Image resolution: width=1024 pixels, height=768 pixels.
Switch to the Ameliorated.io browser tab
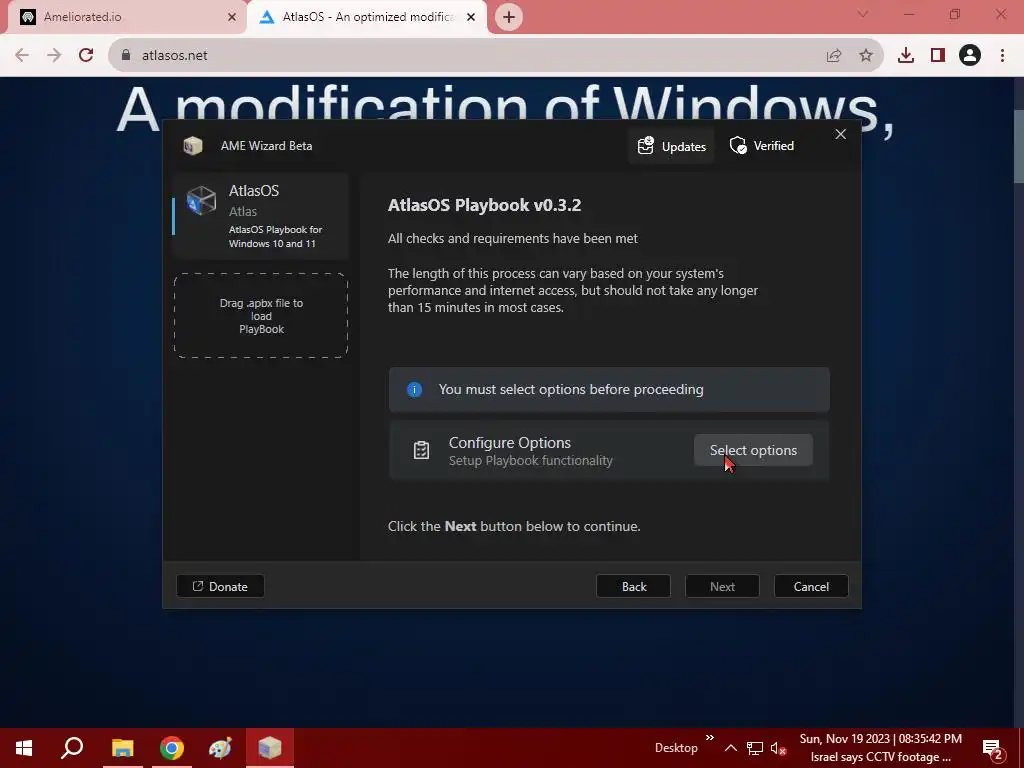click(x=127, y=17)
